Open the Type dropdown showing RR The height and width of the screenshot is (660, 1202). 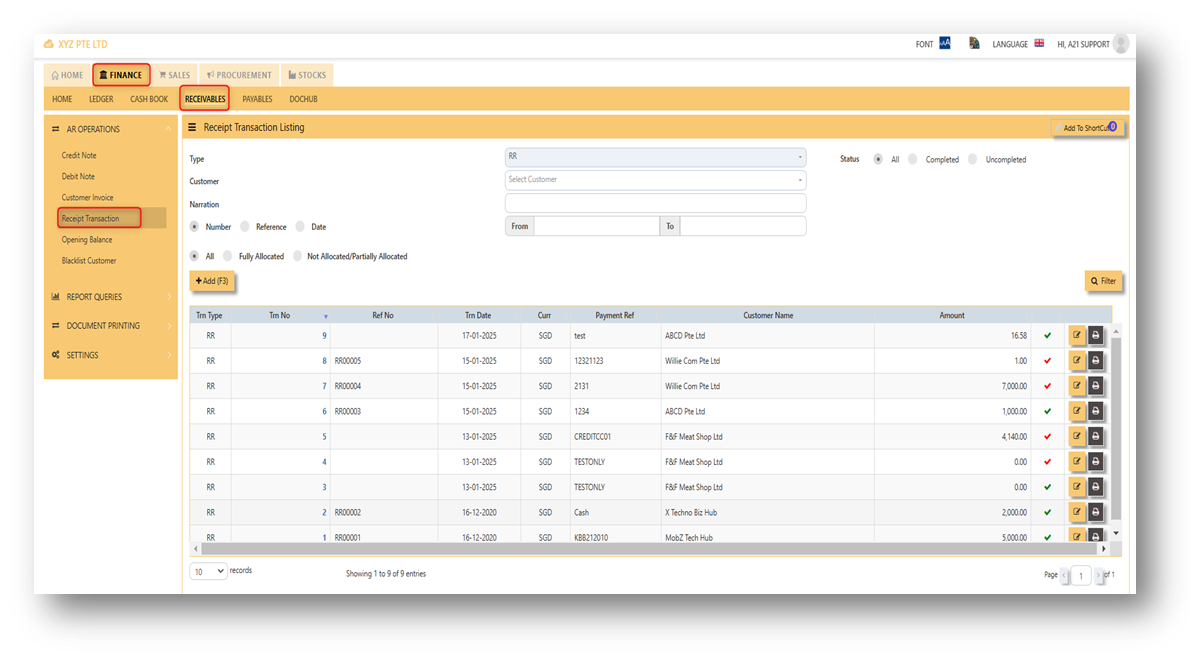click(x=655, y=157)
